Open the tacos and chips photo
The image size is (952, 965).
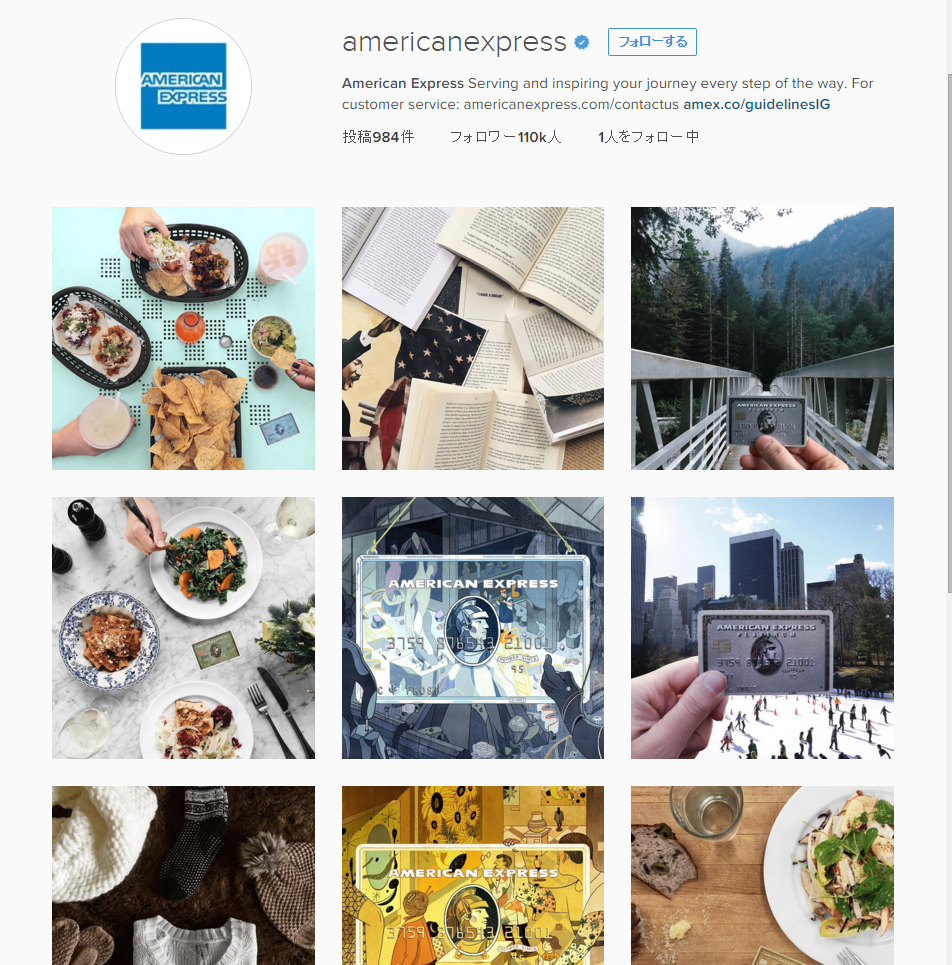[183, 338]
